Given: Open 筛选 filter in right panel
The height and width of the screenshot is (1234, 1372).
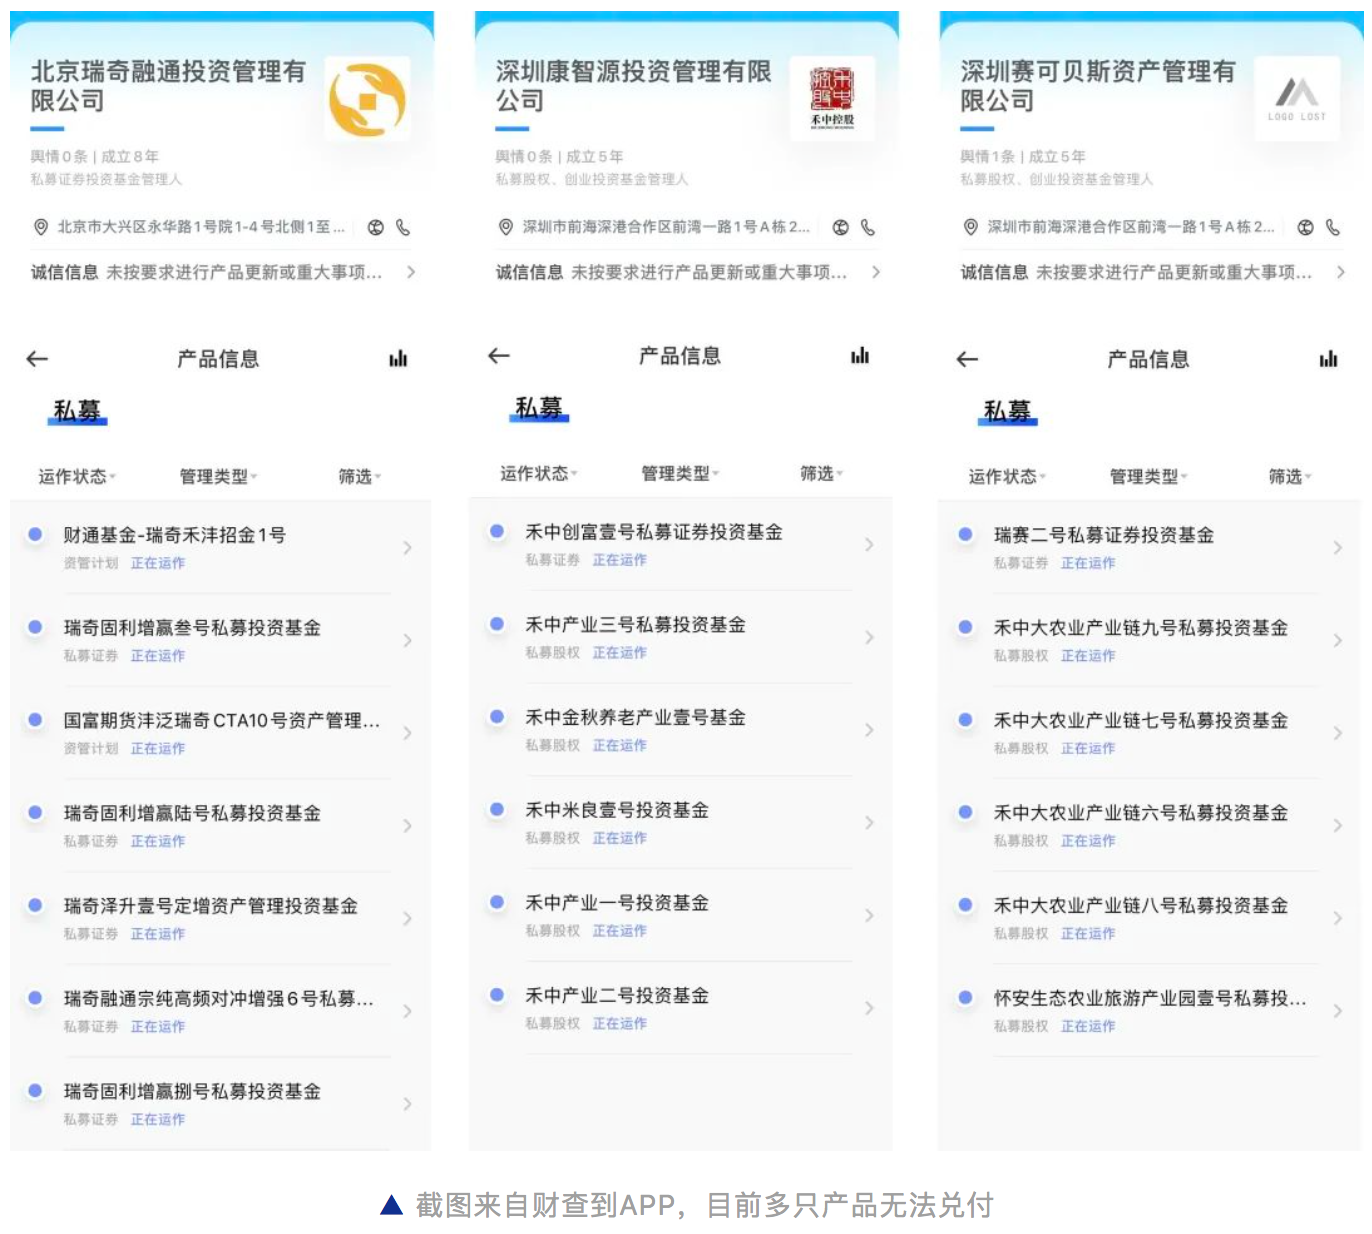Looking at the screenshot, I should click(x=1290, y=477).
